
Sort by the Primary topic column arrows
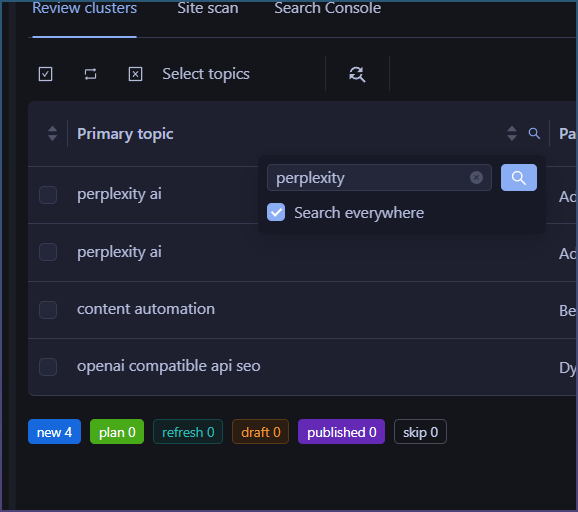(512, 133)
